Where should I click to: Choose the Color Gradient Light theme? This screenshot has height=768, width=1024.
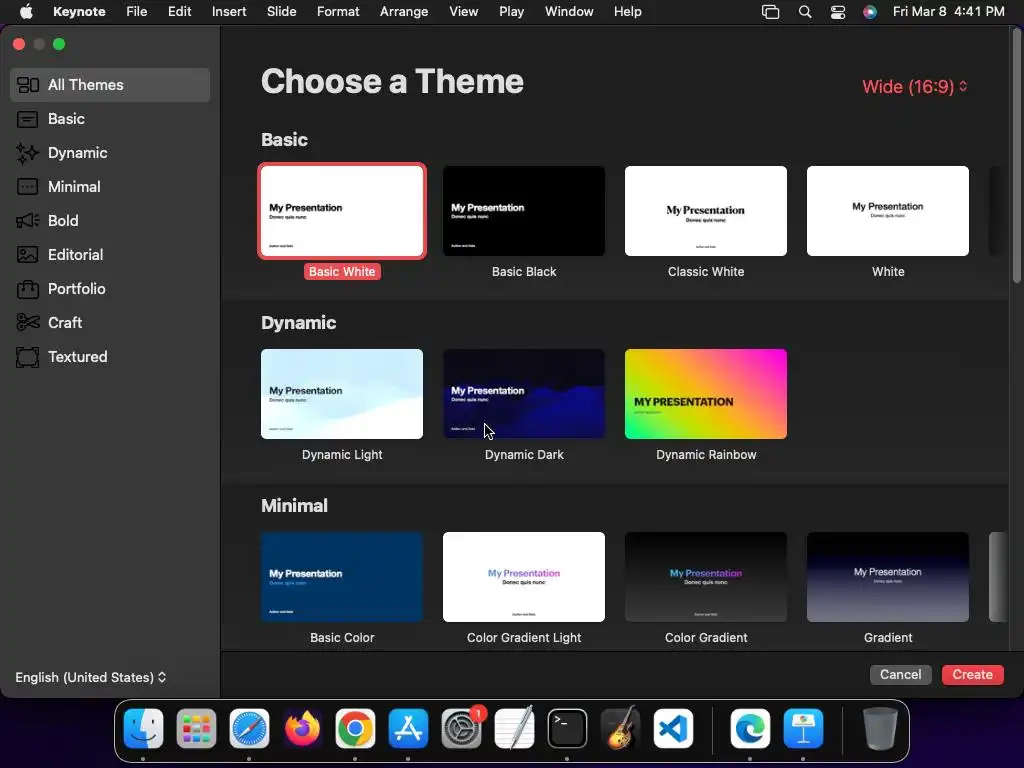click(524, 577)
